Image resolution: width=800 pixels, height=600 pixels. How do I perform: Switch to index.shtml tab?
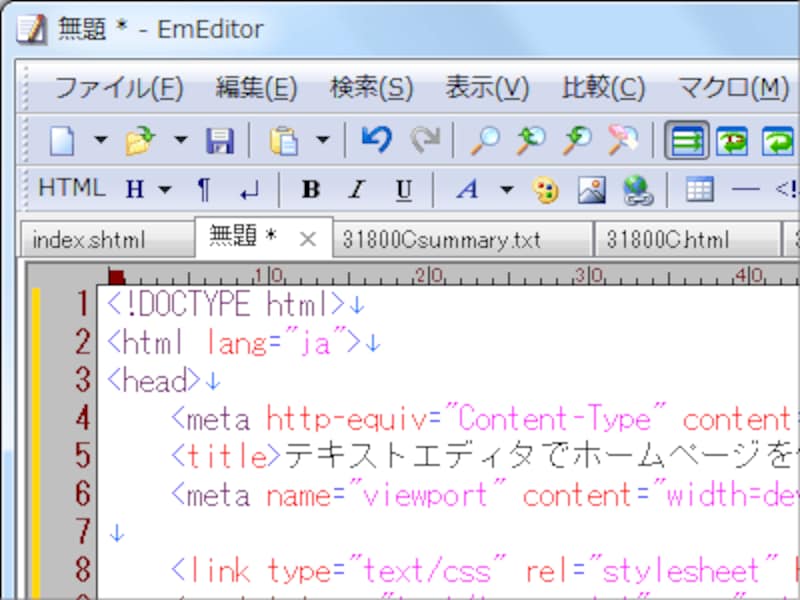coord(108,239)
